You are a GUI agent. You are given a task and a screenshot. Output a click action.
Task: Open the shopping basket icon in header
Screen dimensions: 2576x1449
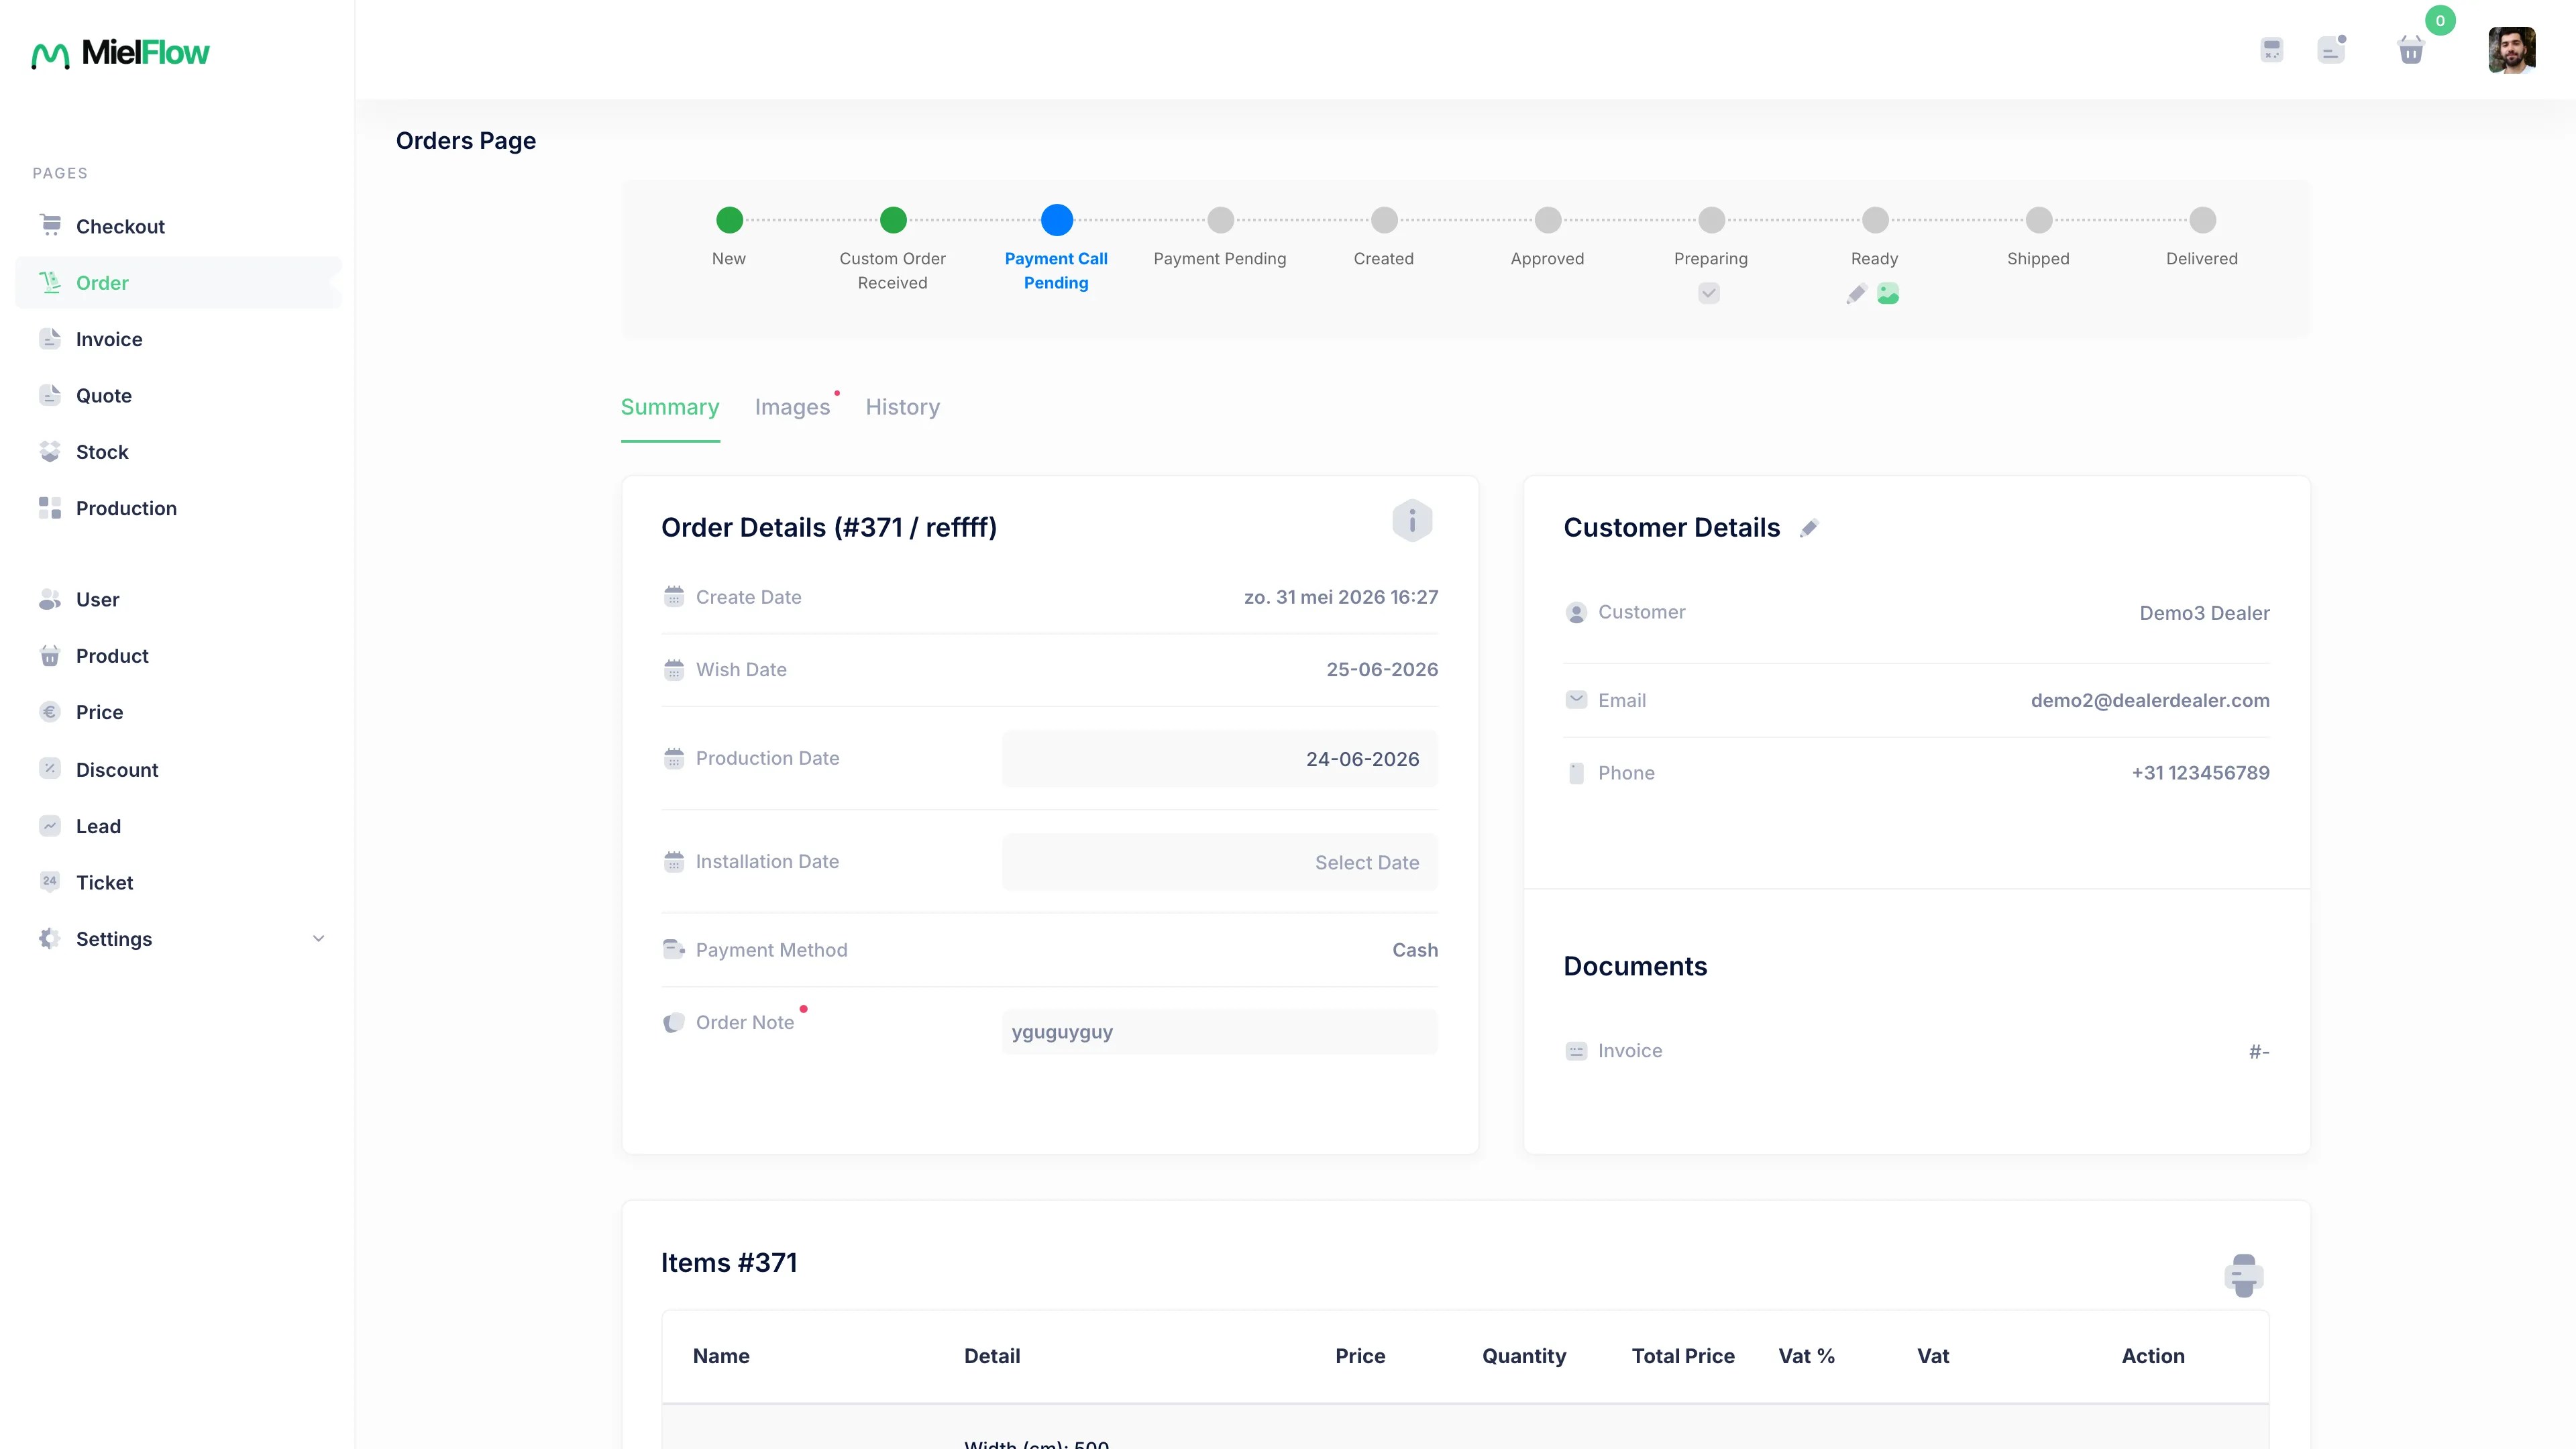[x=2411, y=50]
